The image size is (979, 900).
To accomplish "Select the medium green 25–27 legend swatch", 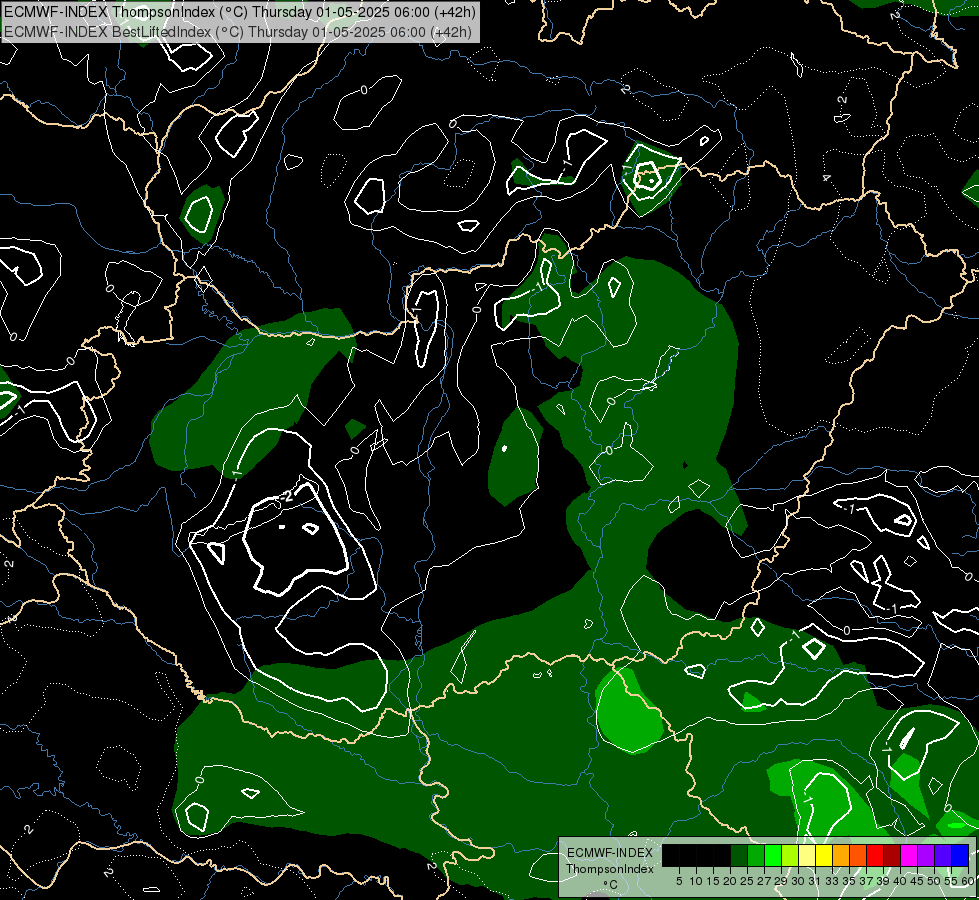I will pyautogui.click(x=756, y=855).
